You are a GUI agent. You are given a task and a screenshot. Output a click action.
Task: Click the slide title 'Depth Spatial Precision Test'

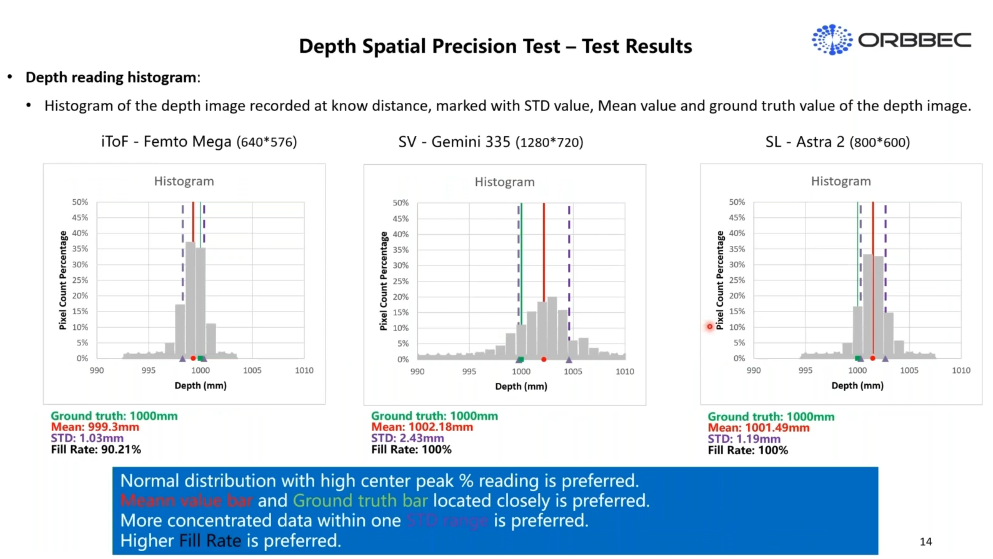coord(495,46)
